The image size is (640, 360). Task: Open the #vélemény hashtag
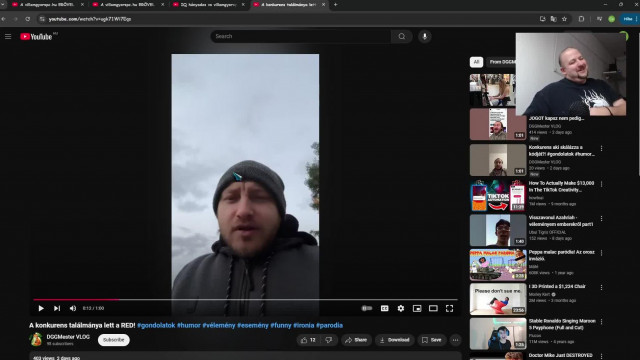coord(219,325)
